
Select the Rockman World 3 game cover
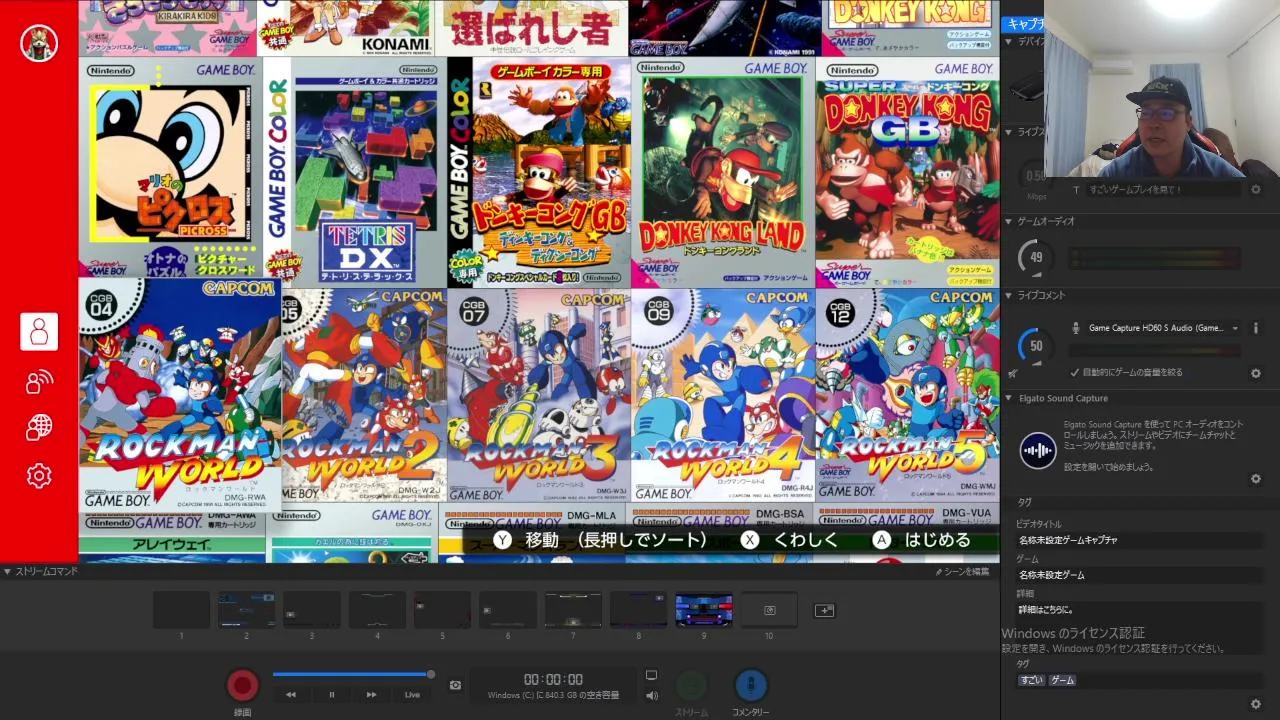click(x=539, y=396)
